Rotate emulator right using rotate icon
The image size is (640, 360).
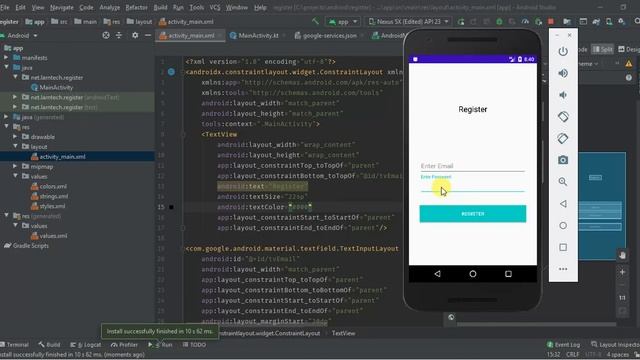coord(563,138)
